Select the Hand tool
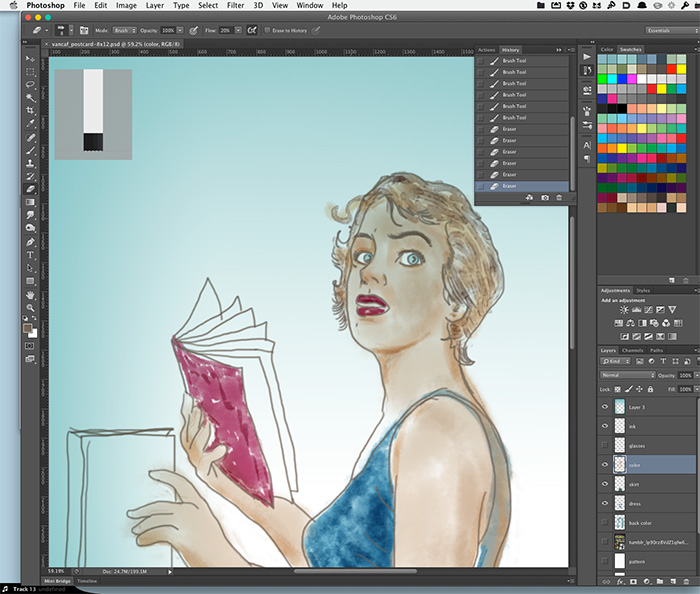This screenshot has height=594, width=700. [x=30, y=295]
